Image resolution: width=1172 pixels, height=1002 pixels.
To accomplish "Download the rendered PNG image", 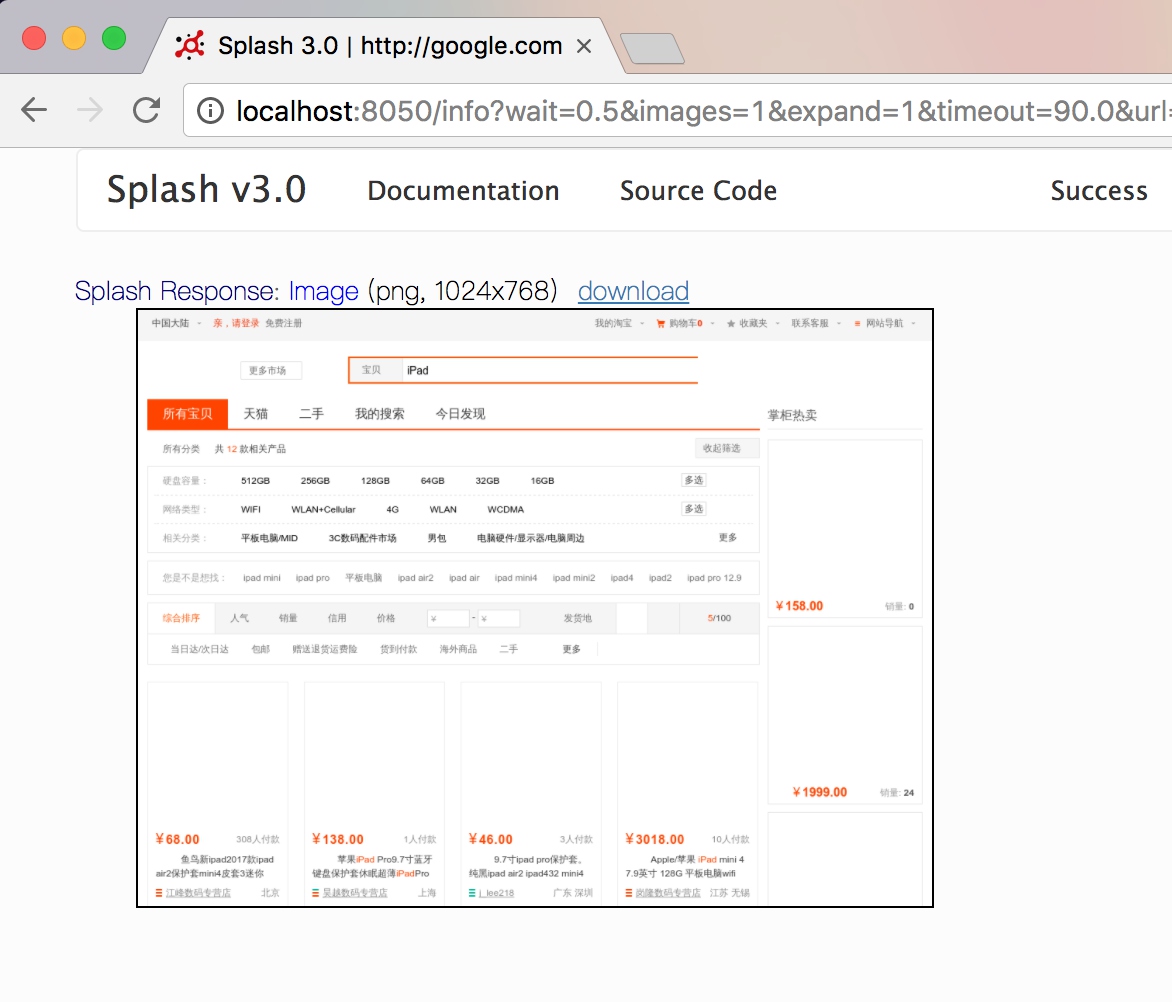I will 633,291.
